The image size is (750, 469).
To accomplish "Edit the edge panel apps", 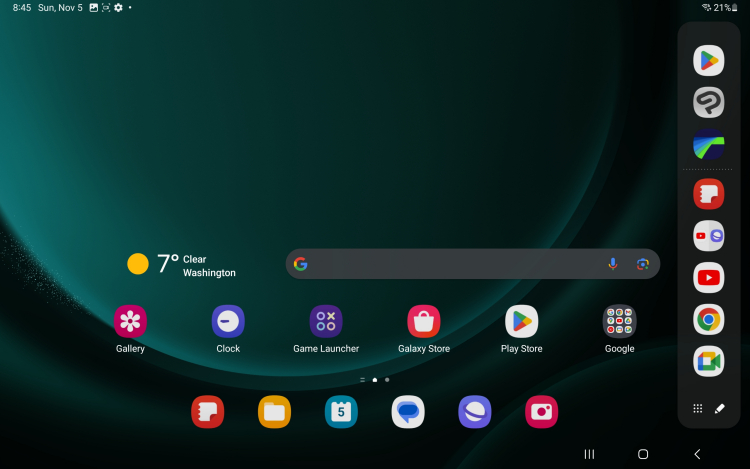I will (719, 408).
